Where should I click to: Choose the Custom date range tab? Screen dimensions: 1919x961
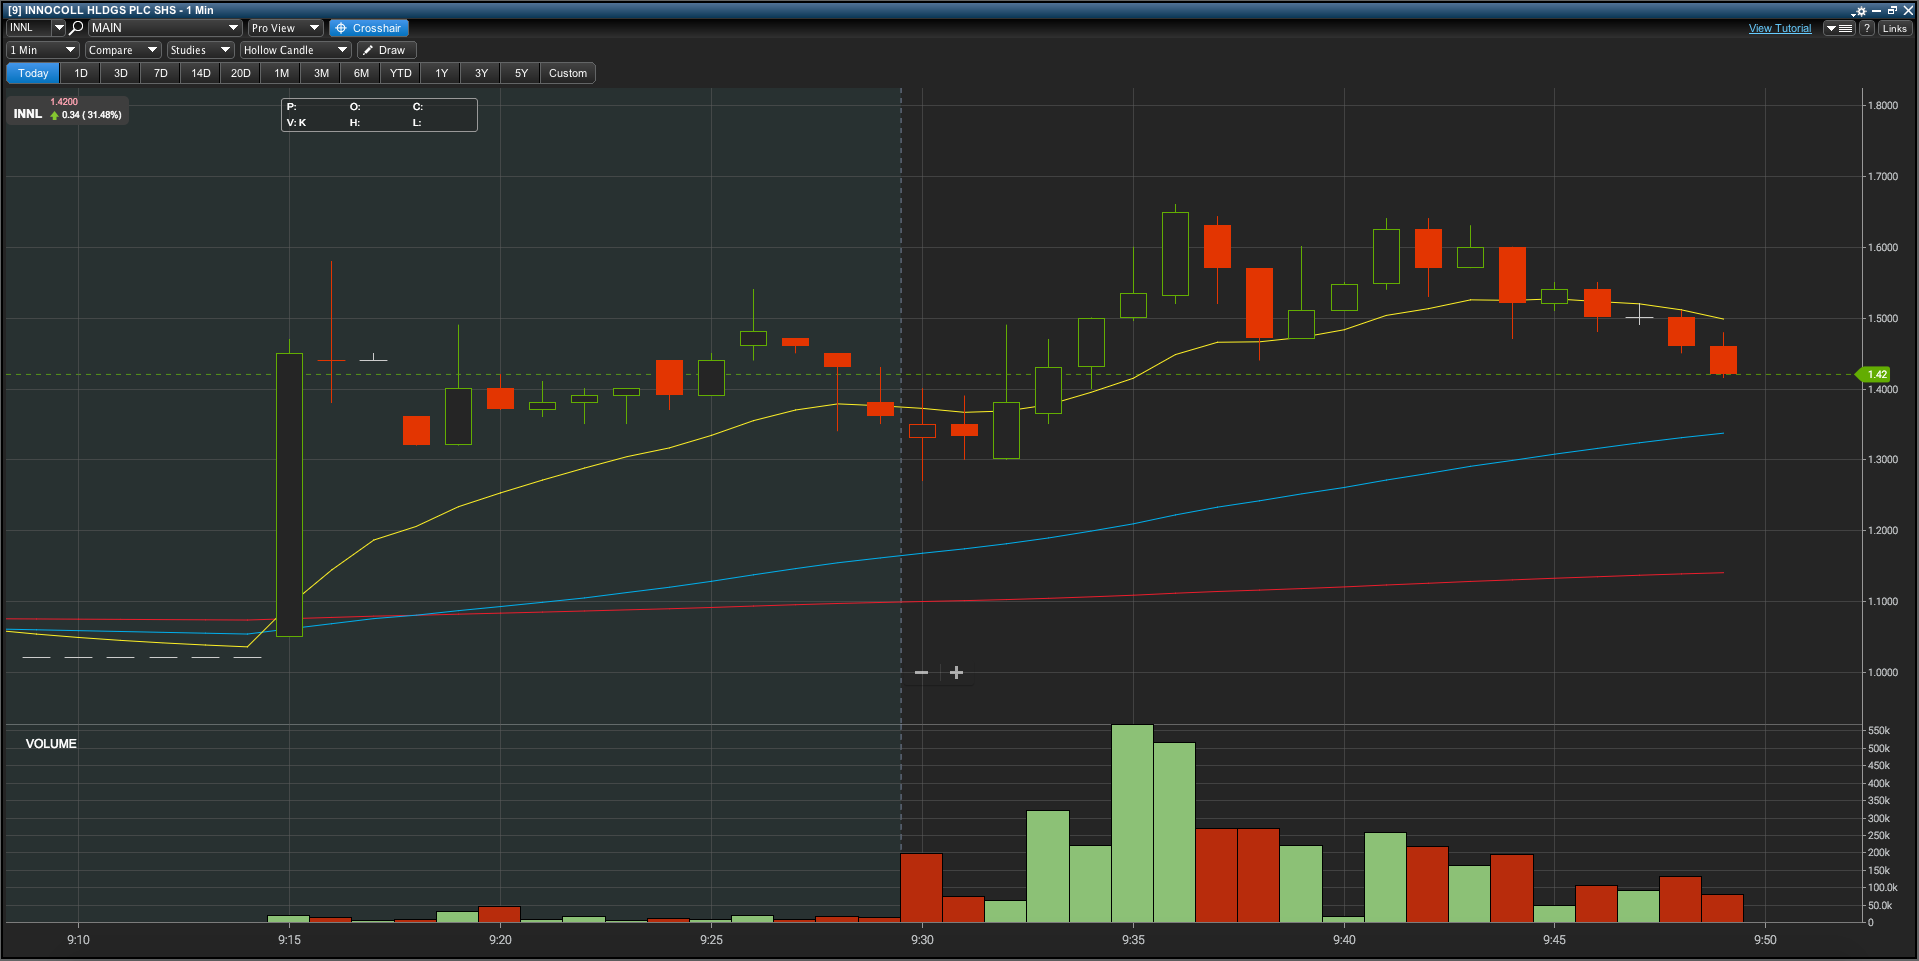click(567, 73)
